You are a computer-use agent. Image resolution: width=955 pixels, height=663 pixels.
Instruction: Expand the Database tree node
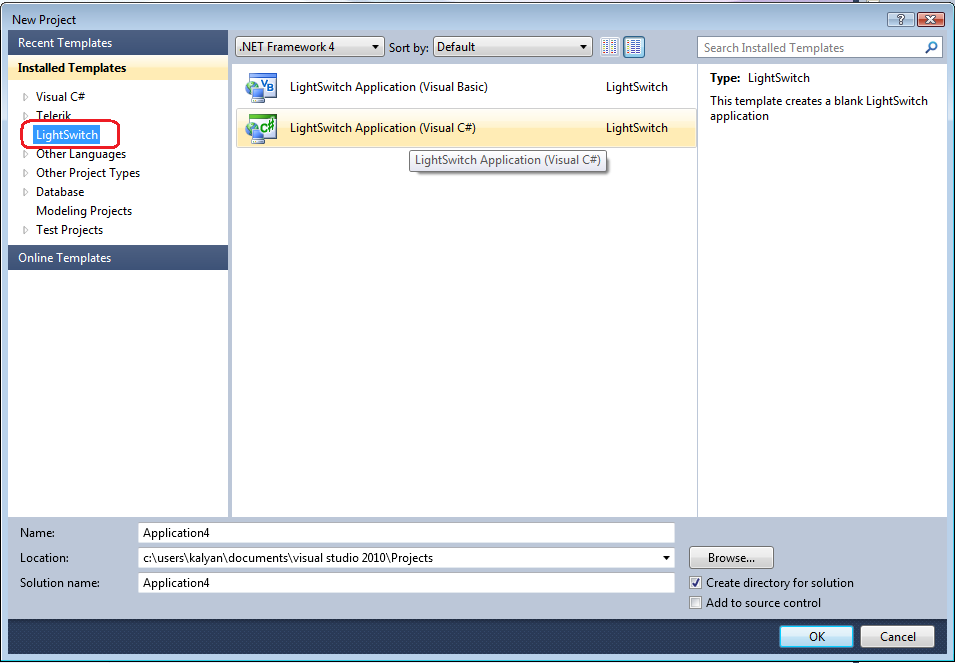tap(26, 192)
